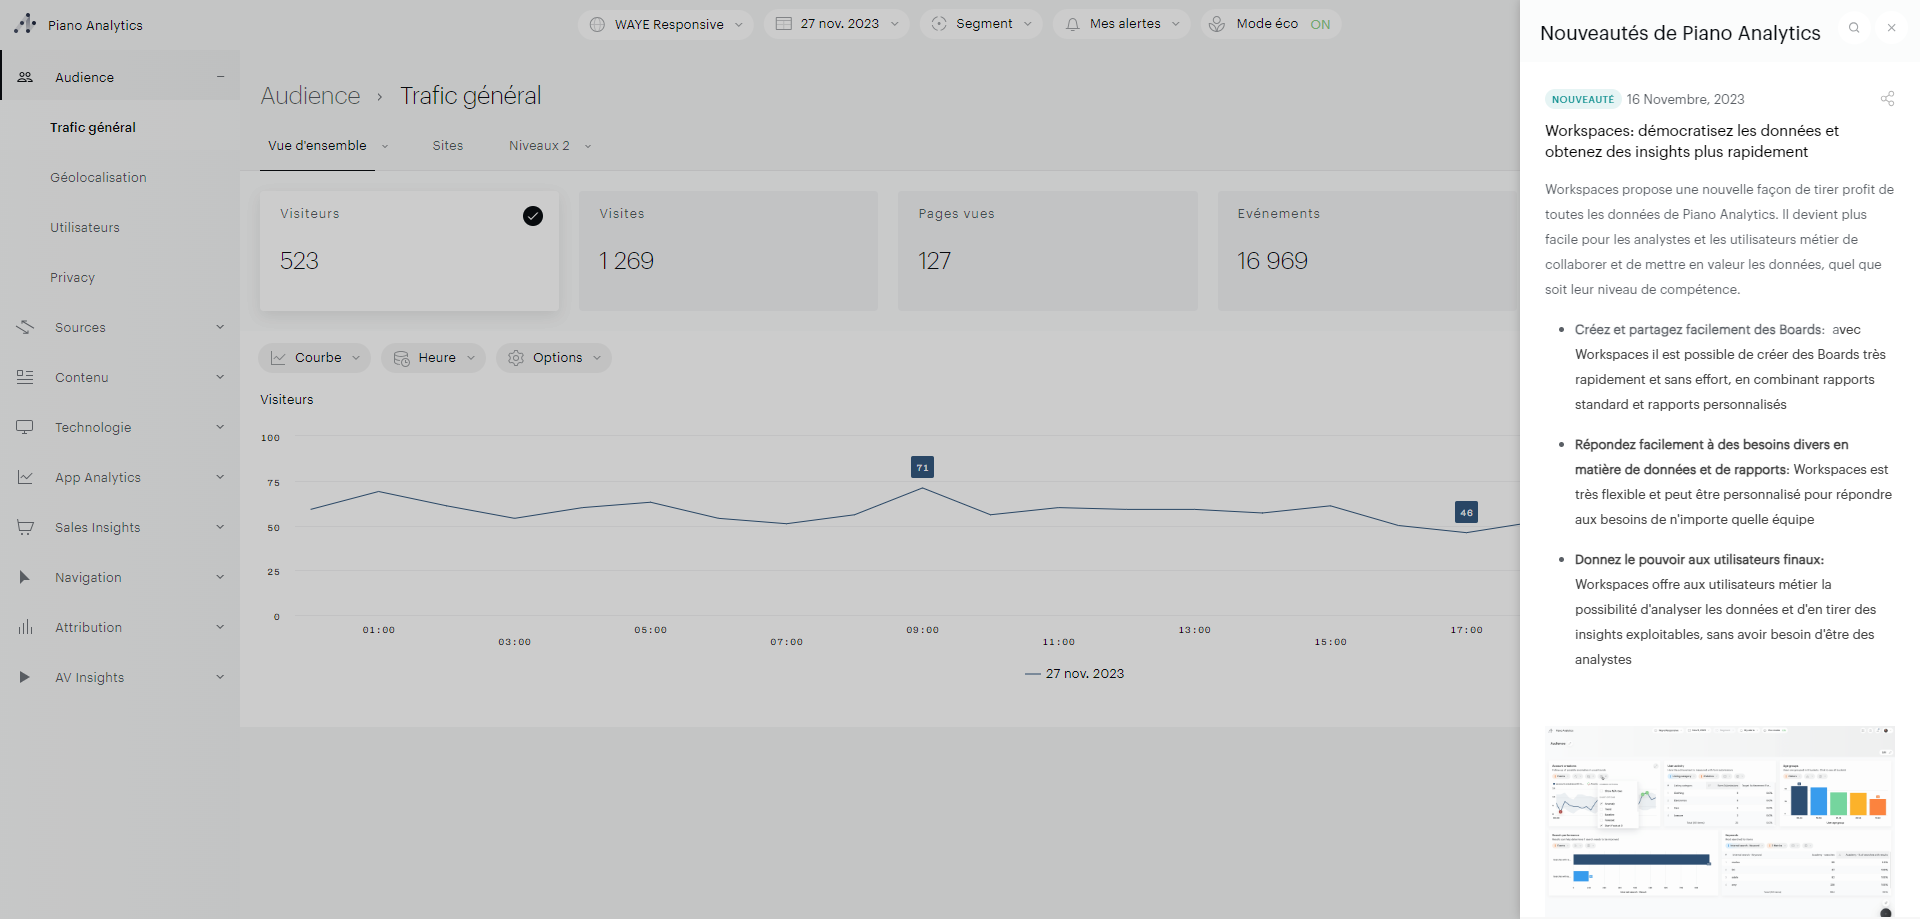
Task: Open the chart Options button
Action: pyautogui.click(x=554, y=358)
